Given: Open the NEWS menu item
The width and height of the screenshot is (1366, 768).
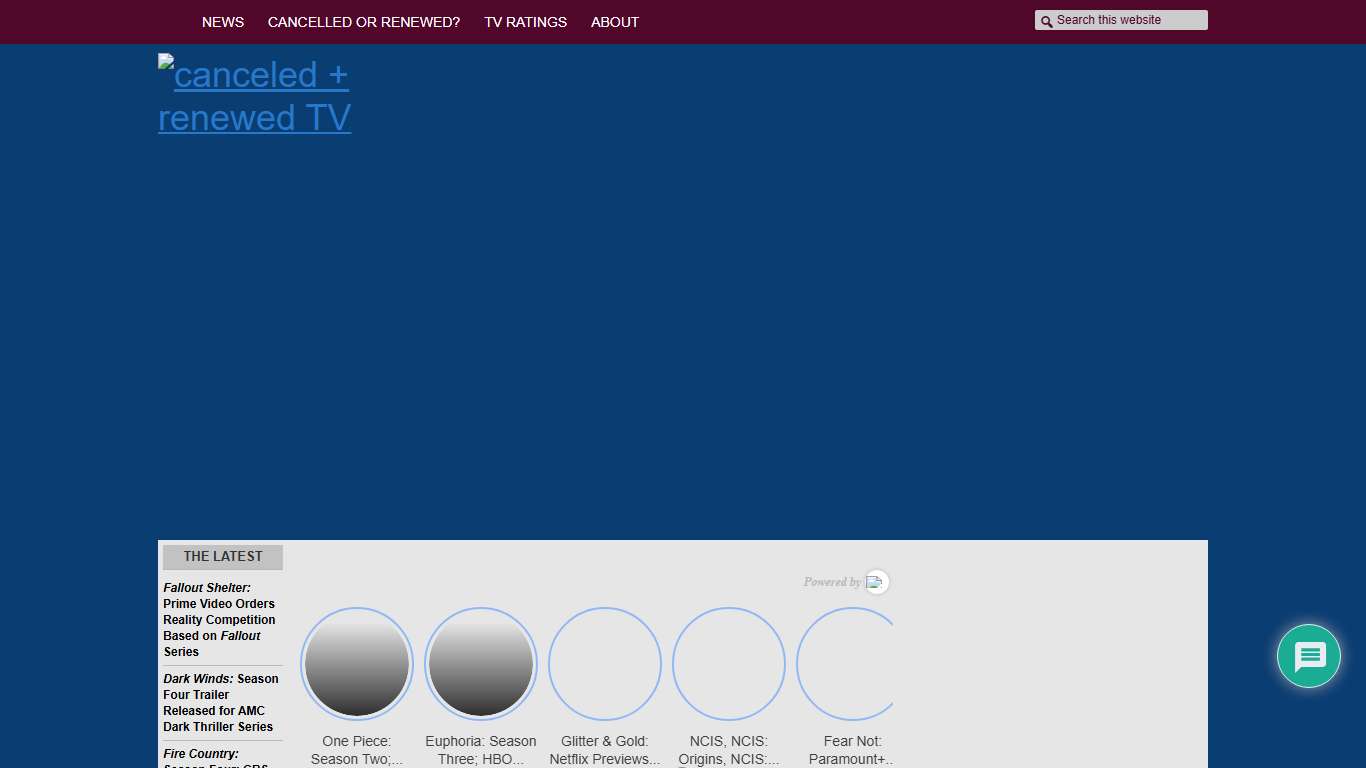Looking at the screenshot, I should click(222, 22).
